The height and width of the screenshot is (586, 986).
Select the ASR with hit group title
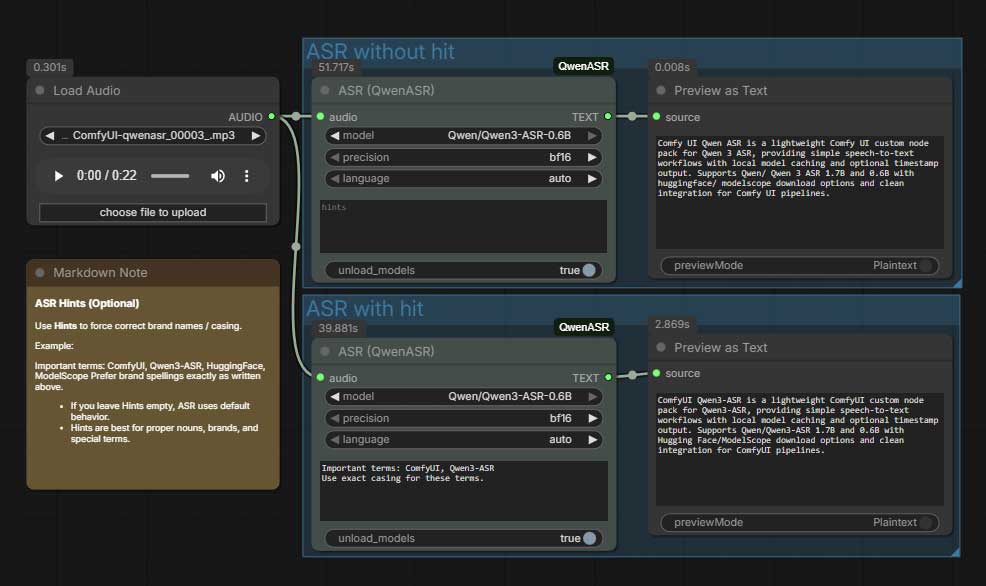pyautogui.click(x=365, y=309)
